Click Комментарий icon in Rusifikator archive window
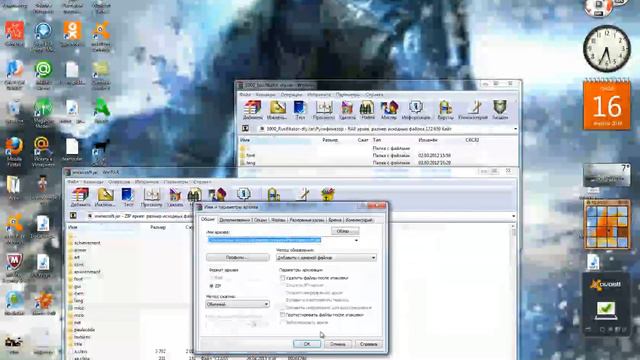Image resolution: width=640 pixels, height=360 pixels. coord(473,110)
